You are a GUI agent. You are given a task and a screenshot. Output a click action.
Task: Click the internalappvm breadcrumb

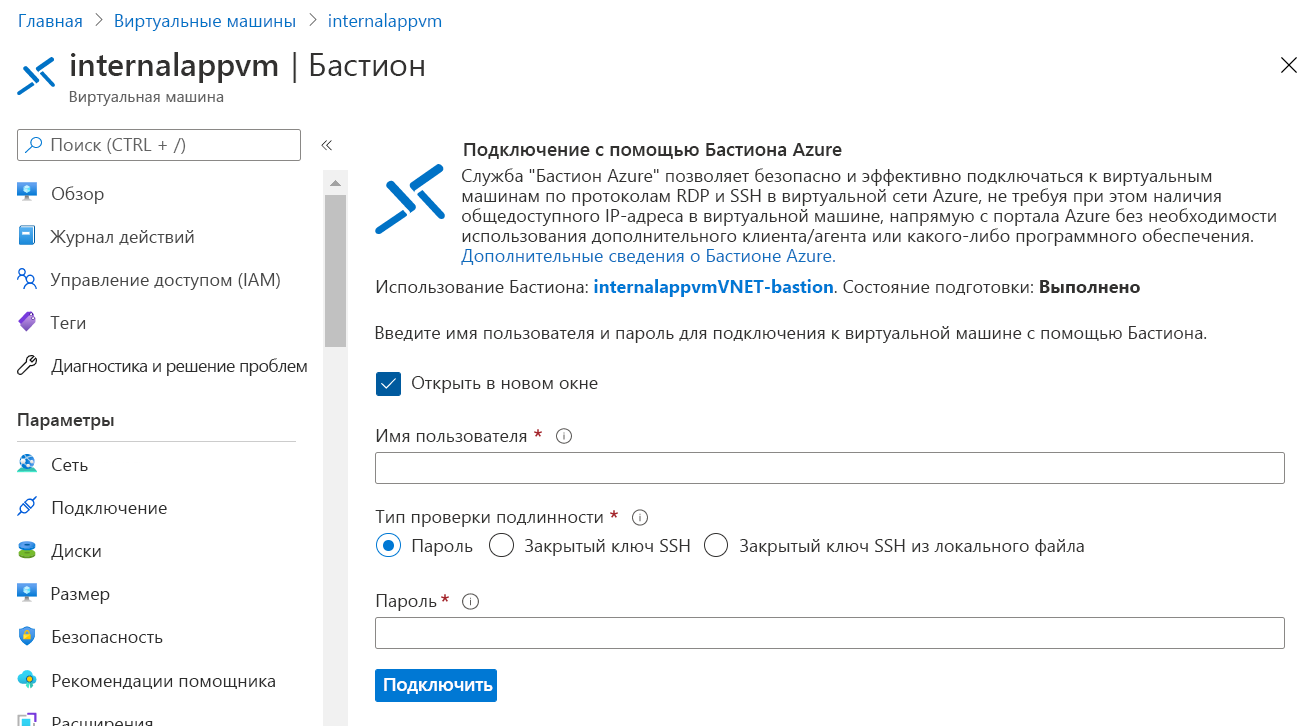tap(385, 20)
